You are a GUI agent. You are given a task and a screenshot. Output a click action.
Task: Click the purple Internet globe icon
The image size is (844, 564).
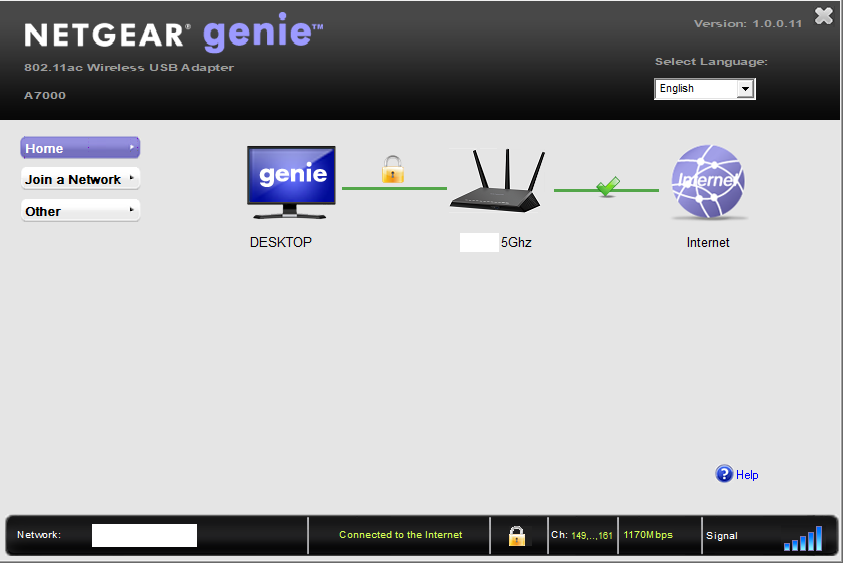coord(708,181)
